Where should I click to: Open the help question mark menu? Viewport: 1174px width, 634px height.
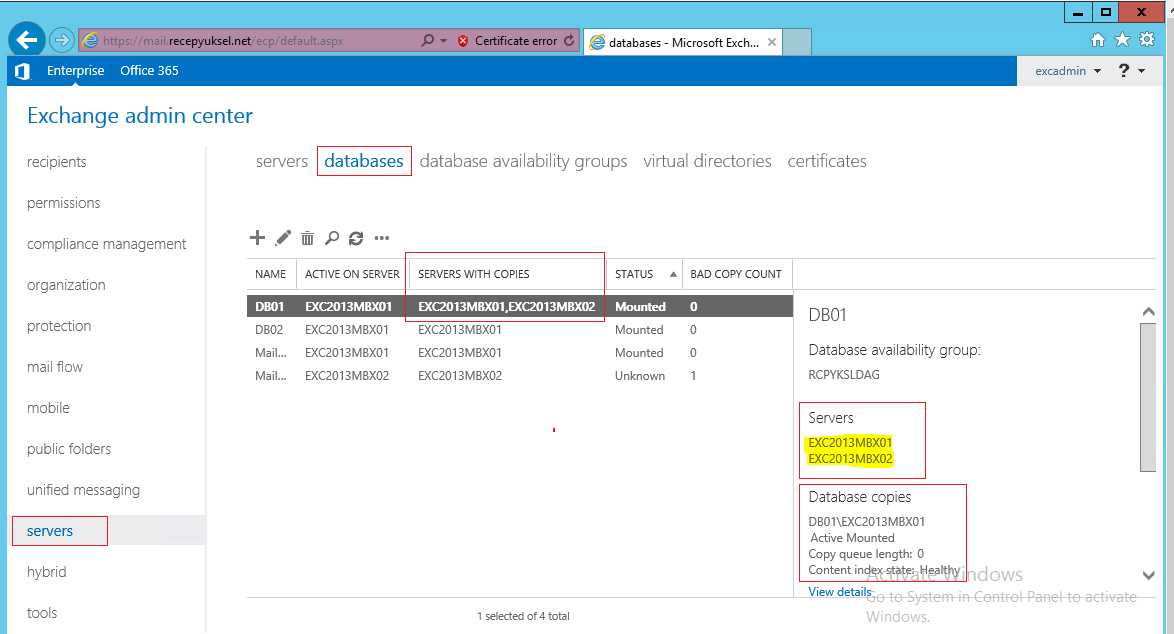coord(1124,70)
